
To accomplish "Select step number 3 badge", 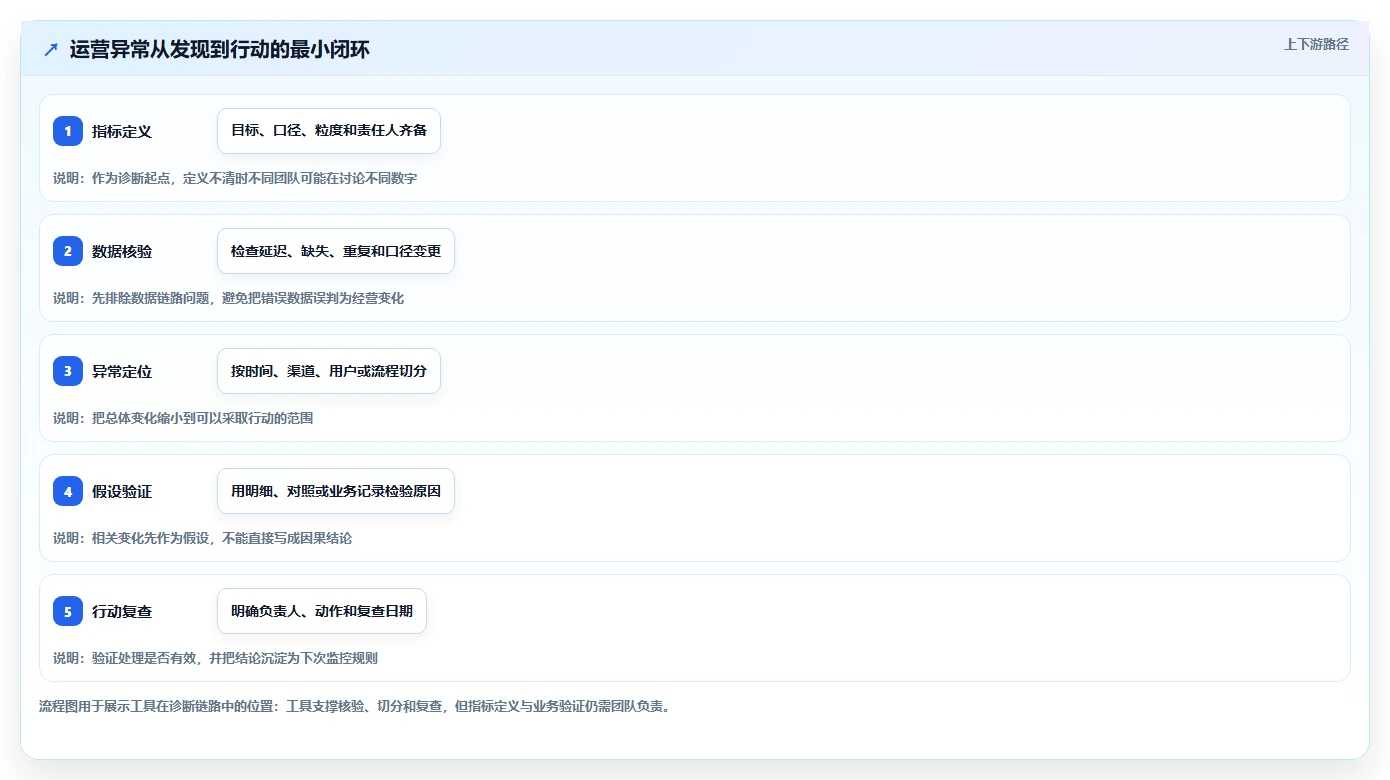I will tap(68, 371).
